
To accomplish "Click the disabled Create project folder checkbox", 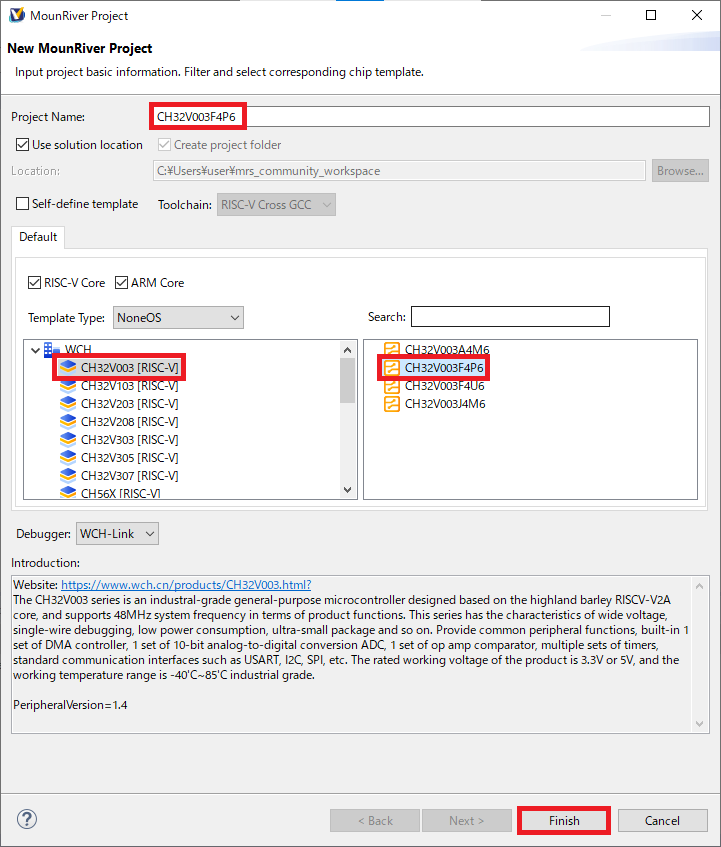I will coord(164,145).
